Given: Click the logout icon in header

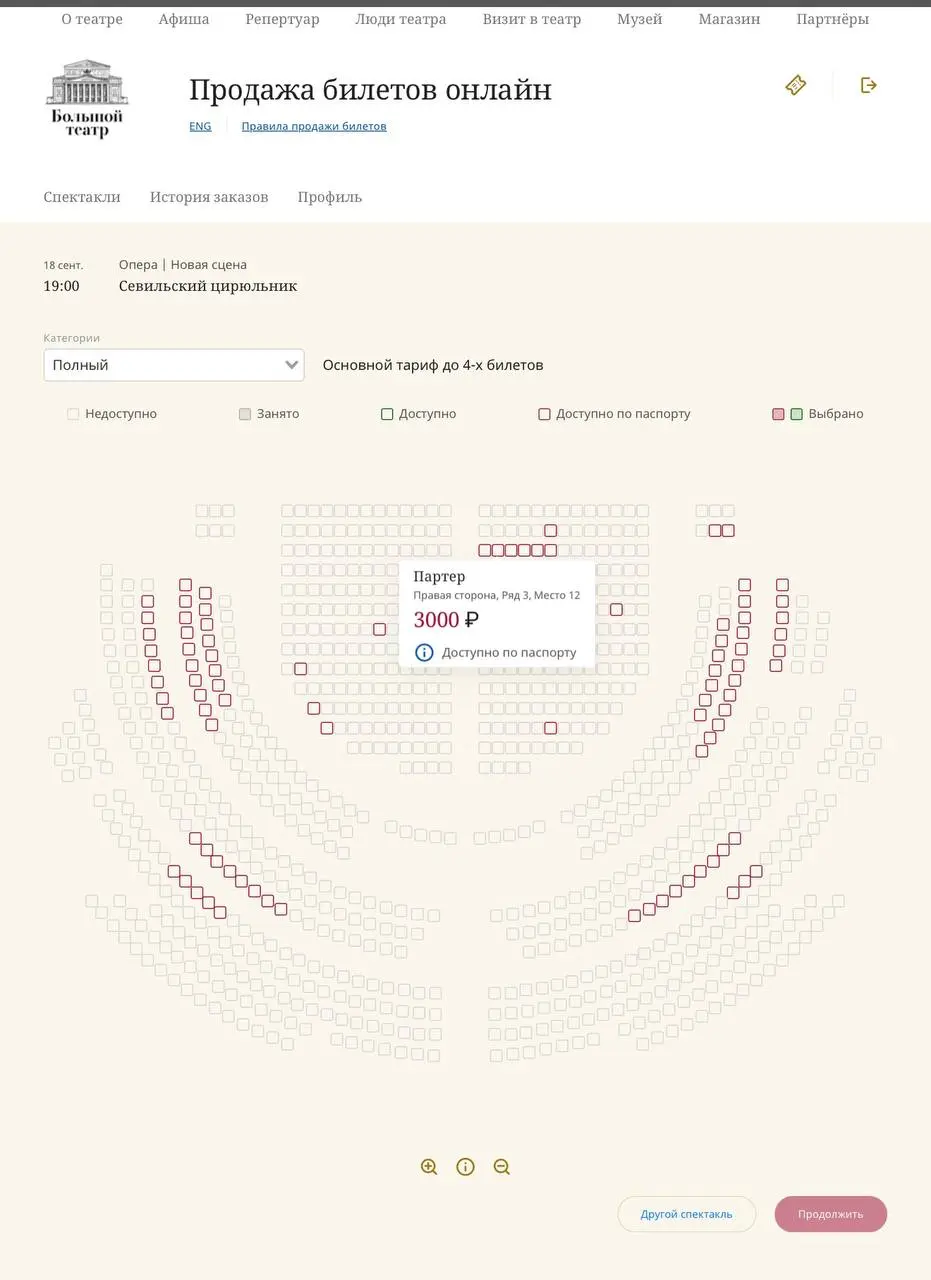Looking at the screenshot, I should click(x=869, y=85).
